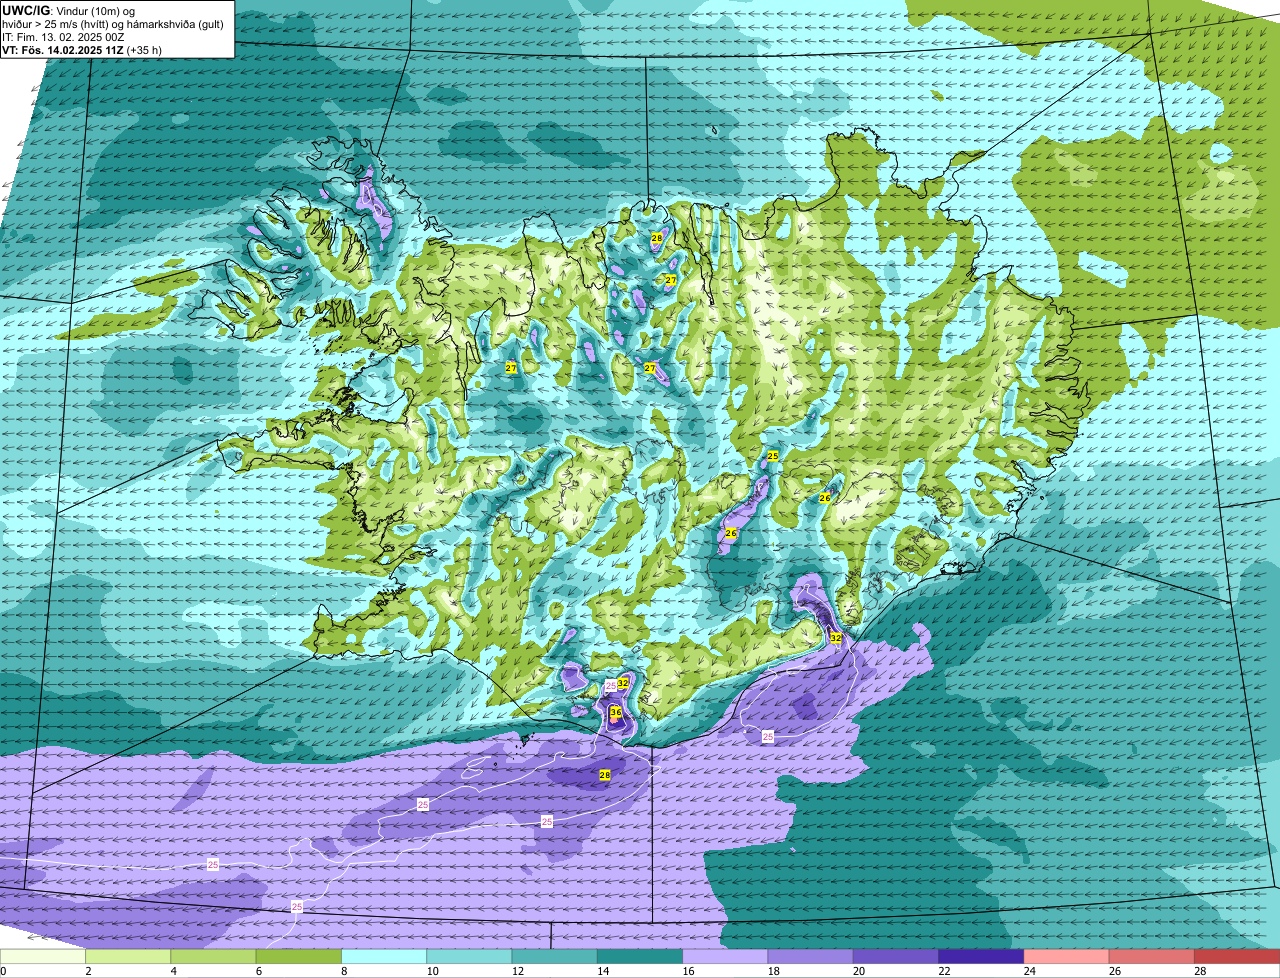Select the 16–18 m/s lavender legend swatch

pyautogui.click(x=725, y=957)
